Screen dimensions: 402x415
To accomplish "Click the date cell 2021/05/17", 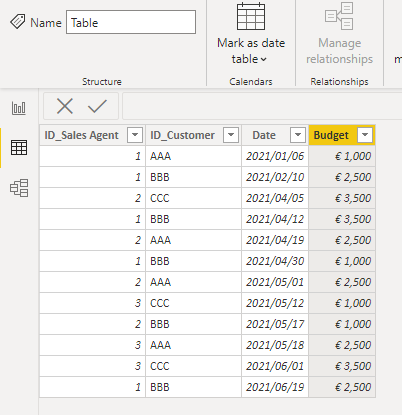I will 275,324.
